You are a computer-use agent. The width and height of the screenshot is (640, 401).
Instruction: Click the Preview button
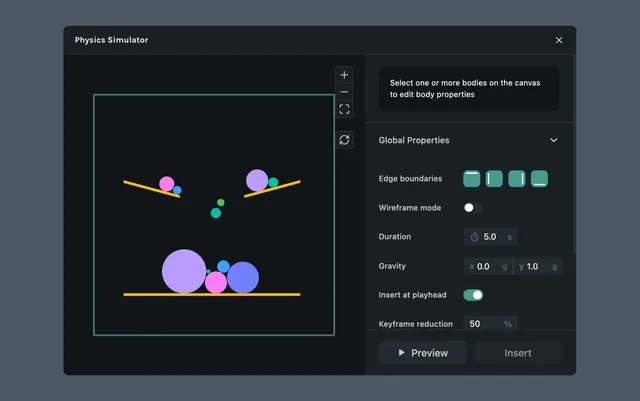(422, 353)
